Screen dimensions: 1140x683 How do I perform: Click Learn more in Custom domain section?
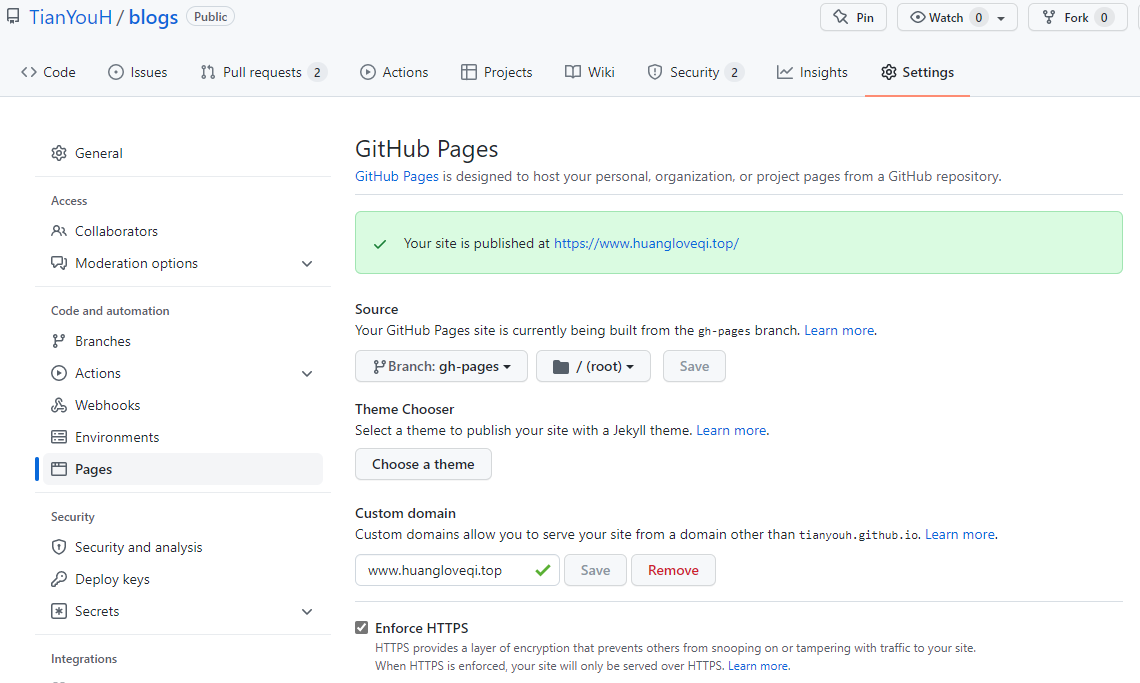point(960,534)
